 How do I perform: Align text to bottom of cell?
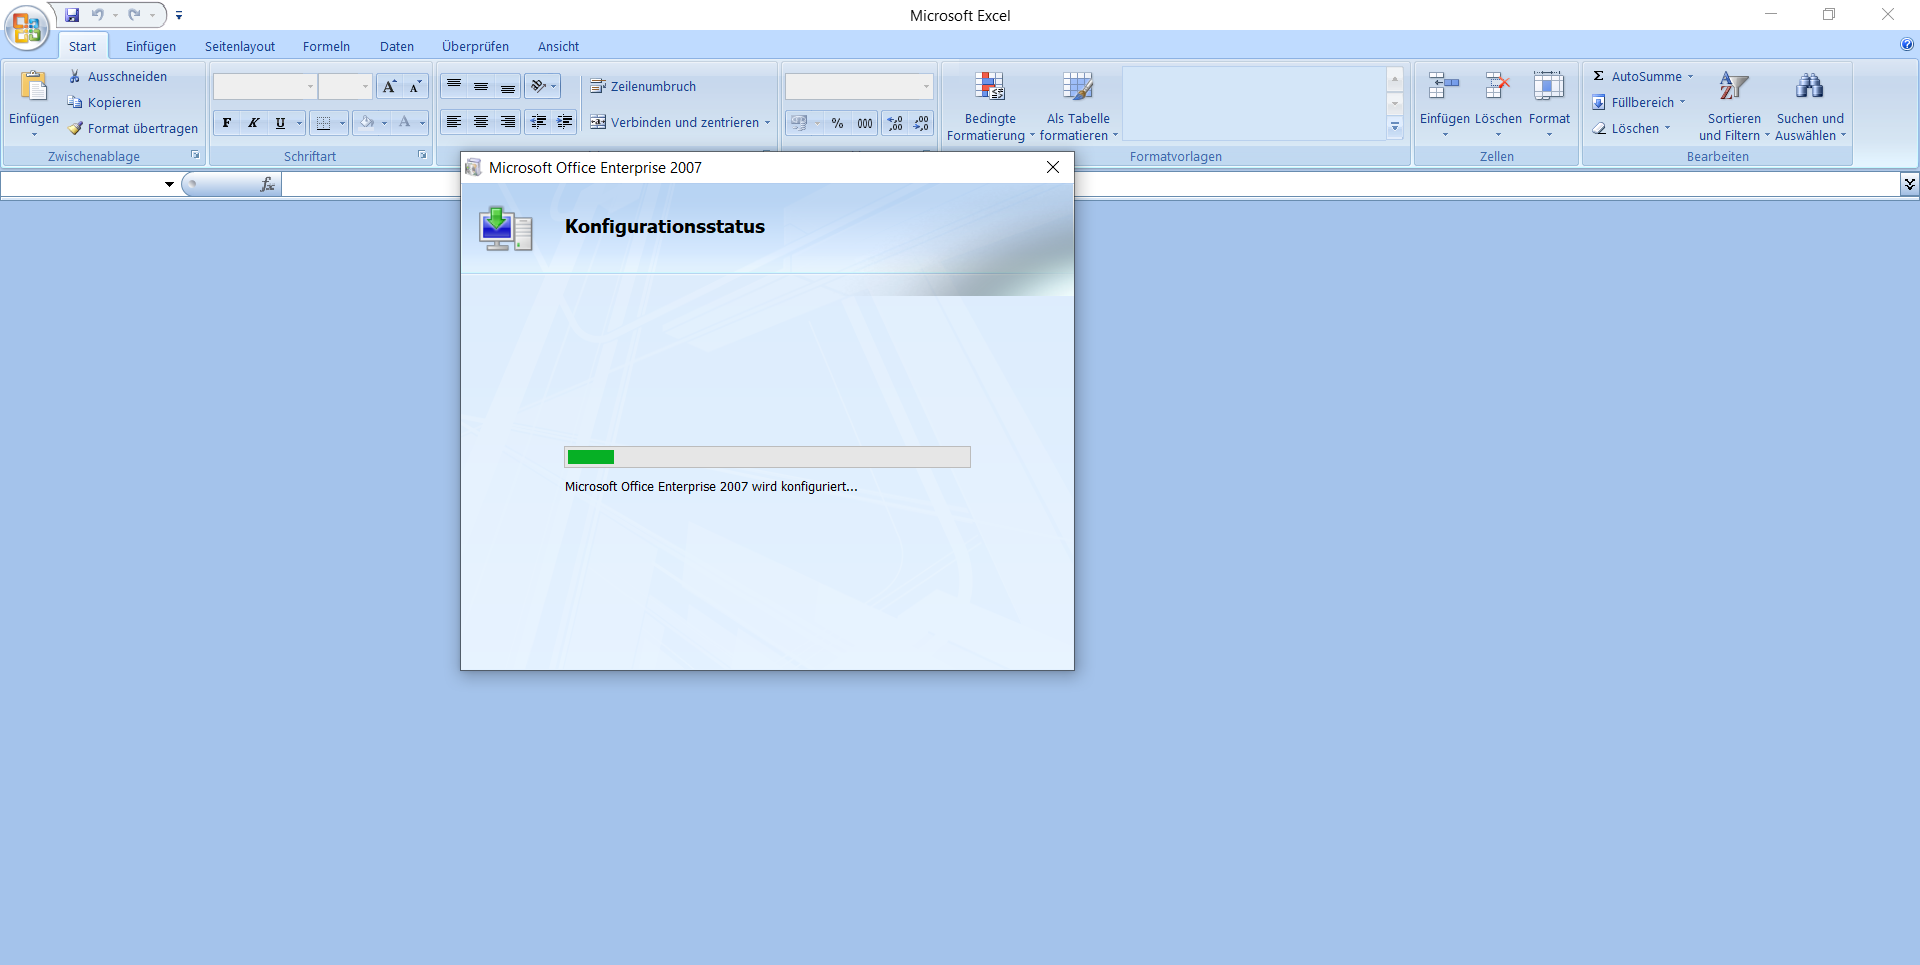click(508, 87)
